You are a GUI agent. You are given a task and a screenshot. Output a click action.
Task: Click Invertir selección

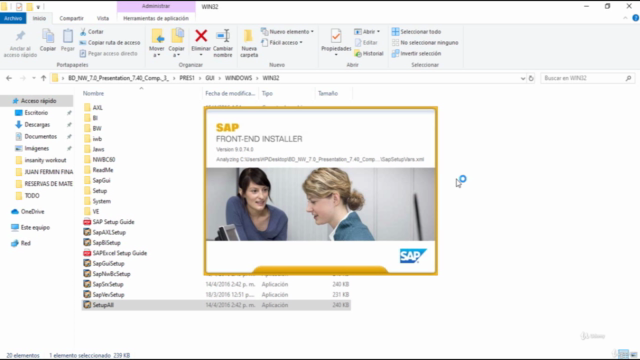[416, 53]
